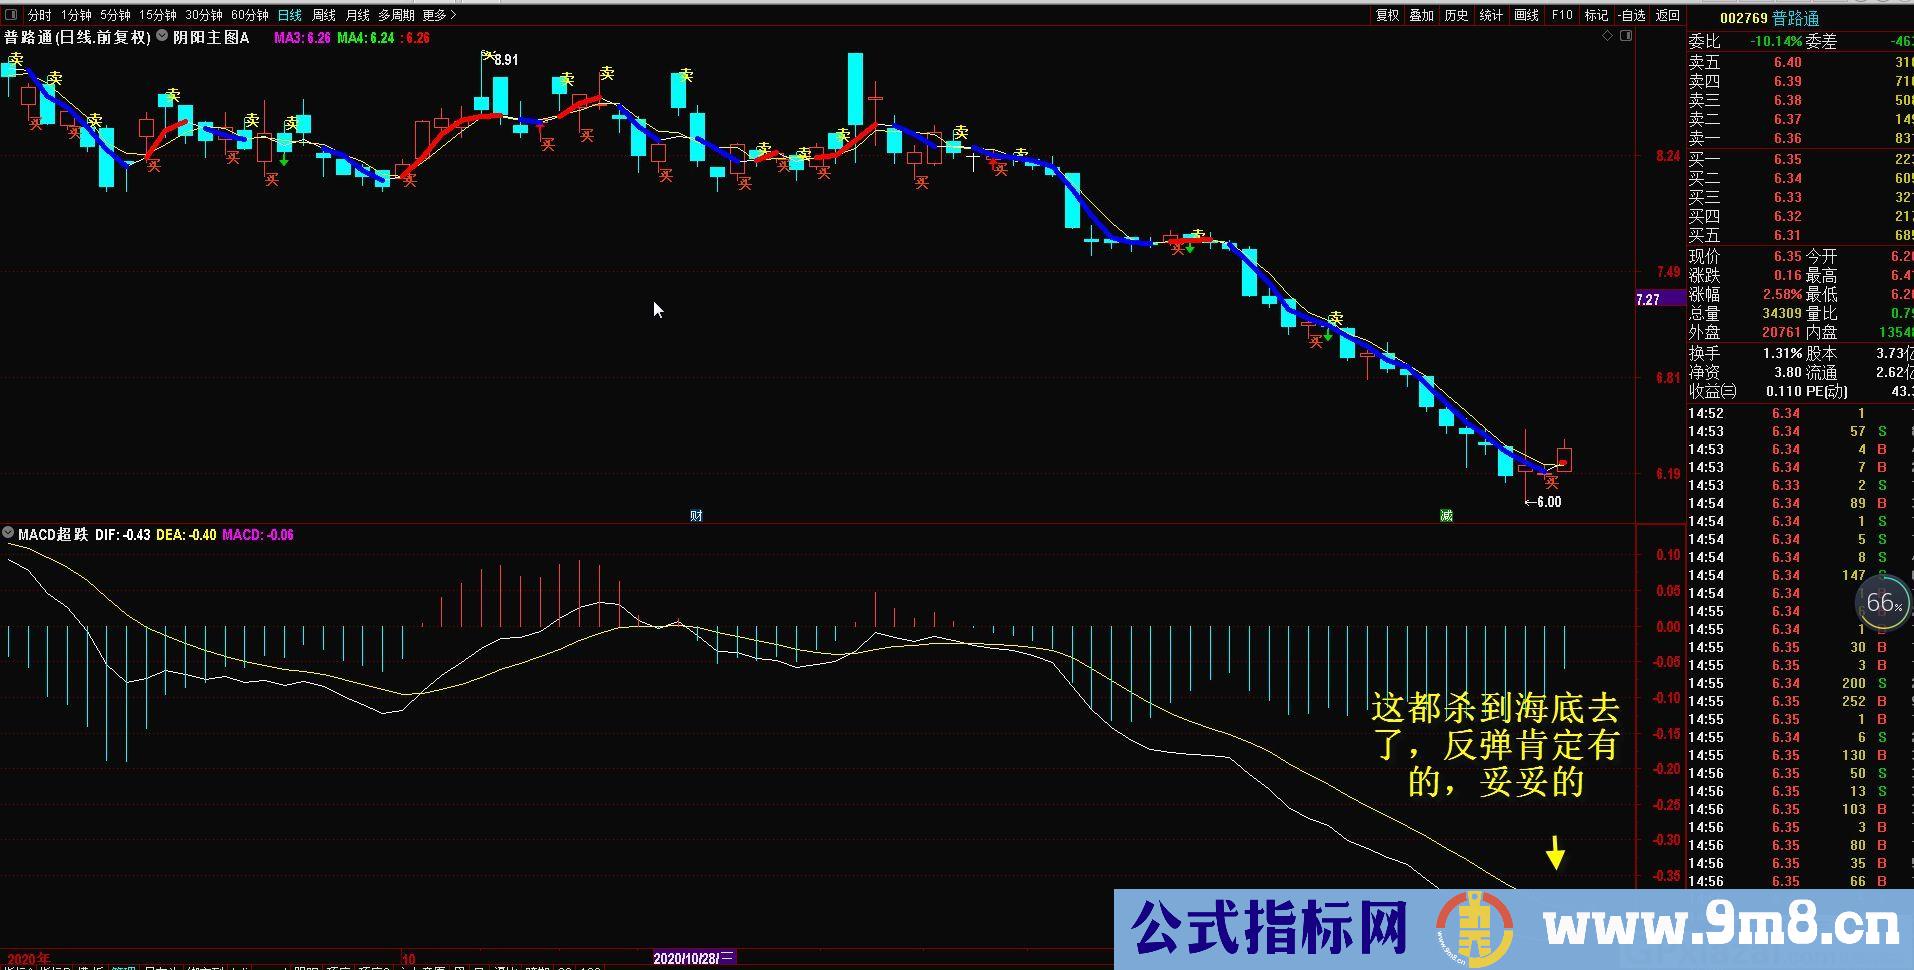Click the tick row with volume 147
The image size is (1914, 970).
tap(1800, 575)
